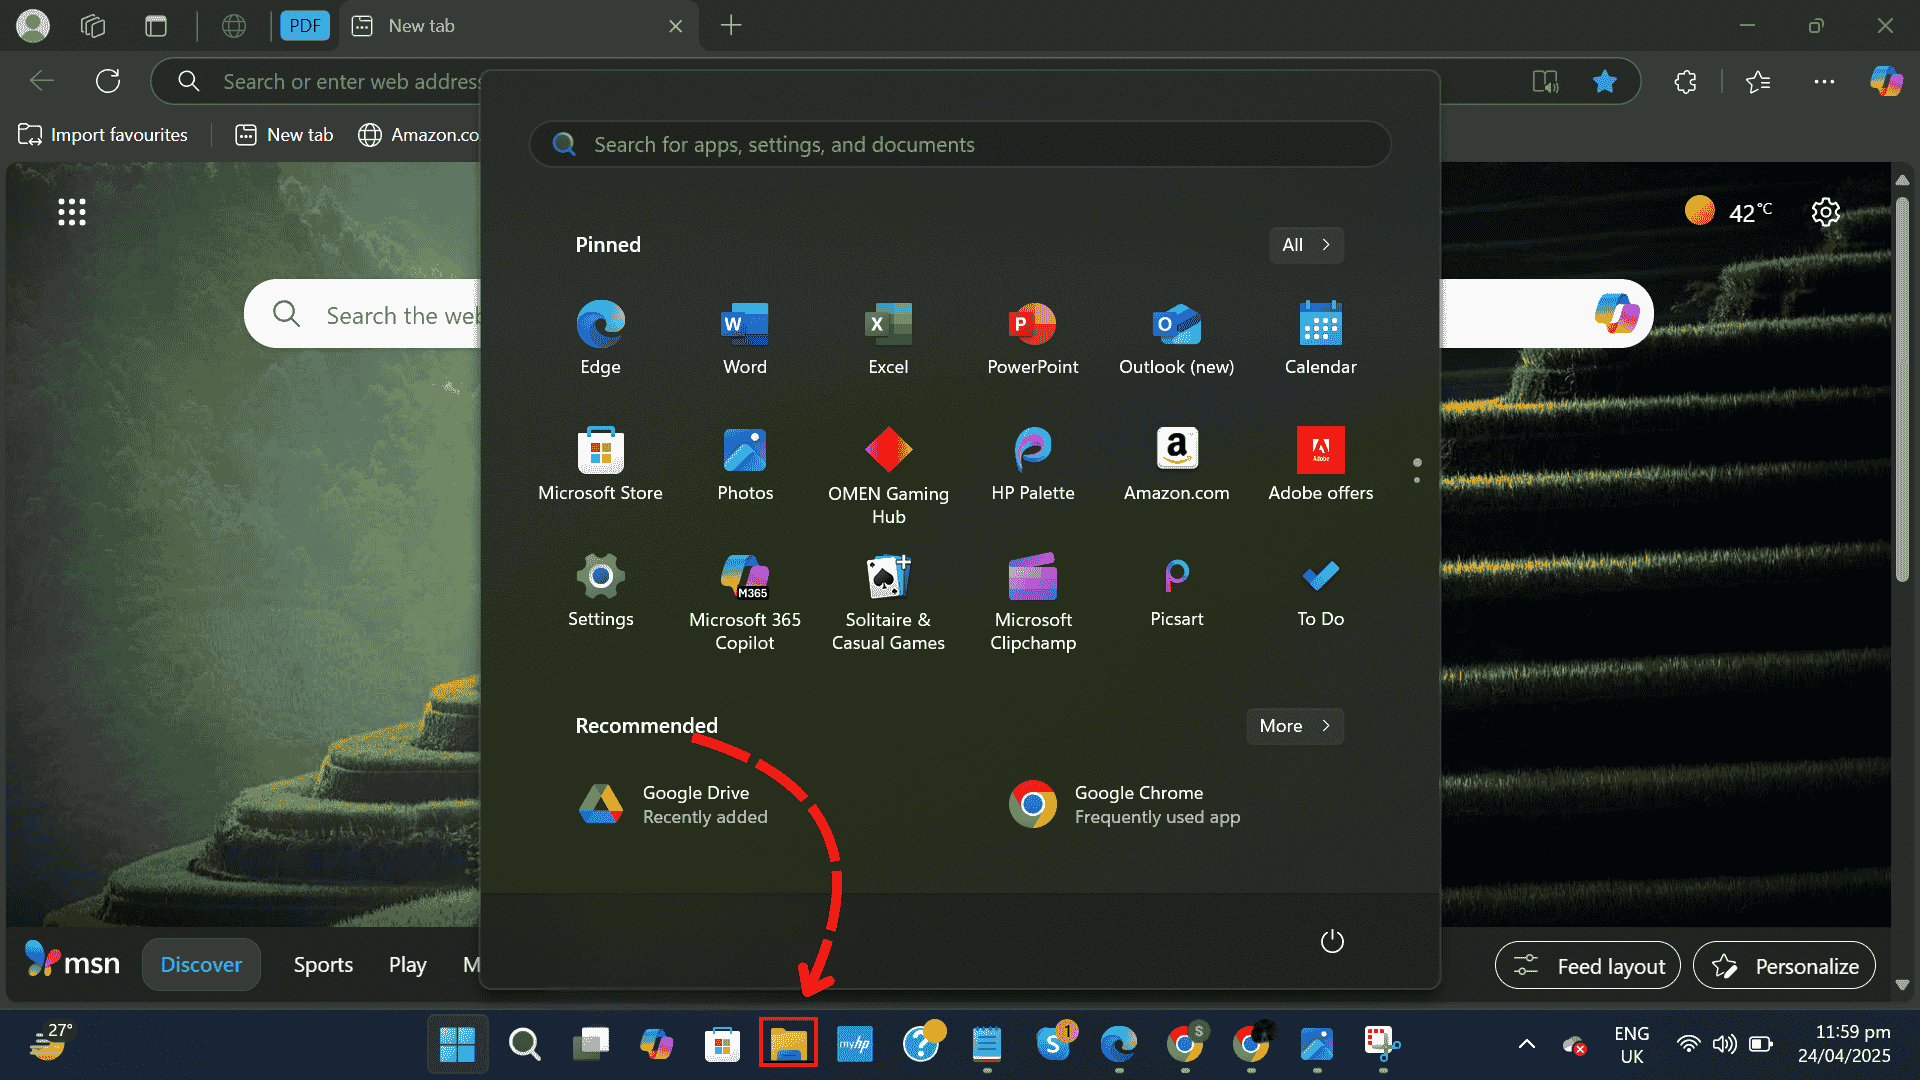
Task: Open the Get Help taskbar icon
Action: tap(921, 1044)
